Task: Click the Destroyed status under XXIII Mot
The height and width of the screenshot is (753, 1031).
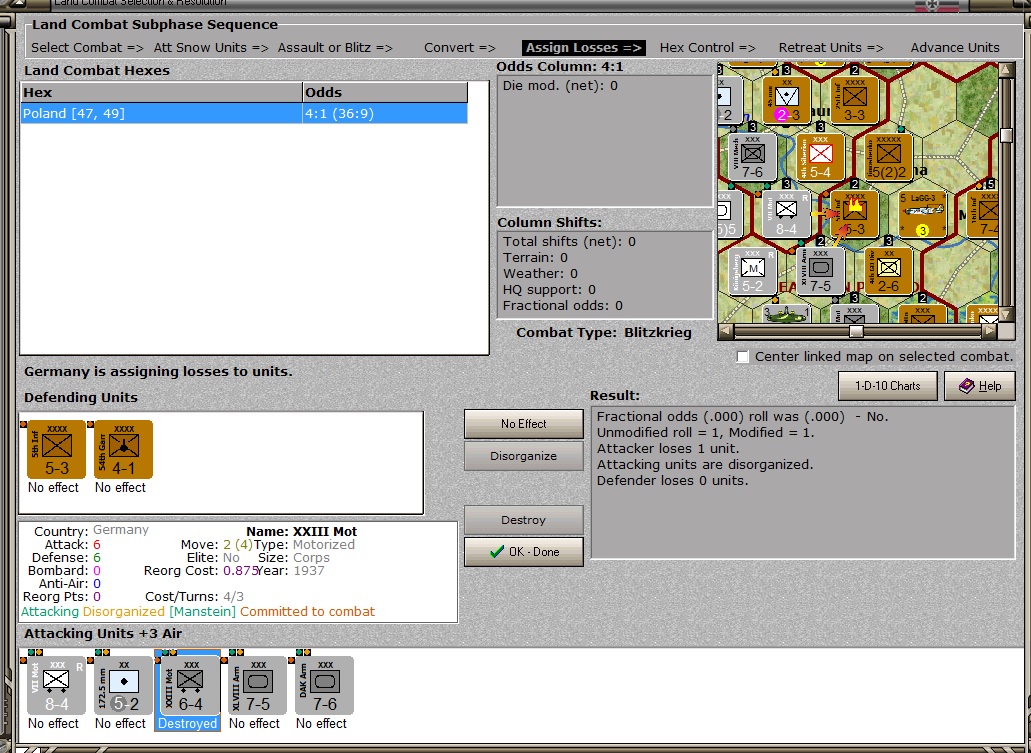Action: tap(187, 723)
